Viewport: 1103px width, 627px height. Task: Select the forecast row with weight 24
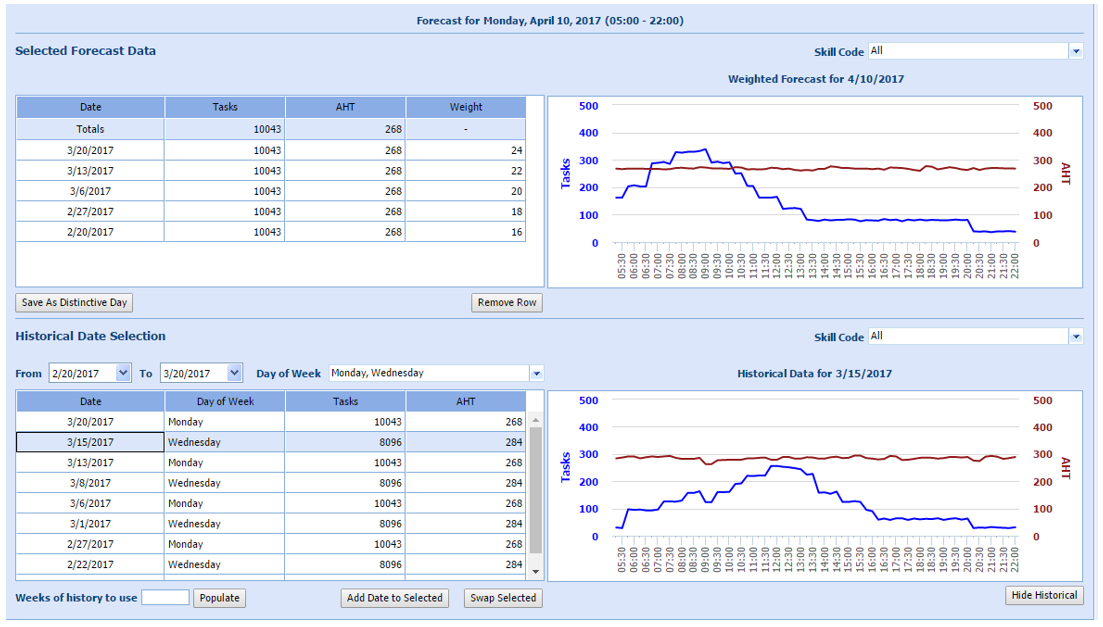point(270,150)
